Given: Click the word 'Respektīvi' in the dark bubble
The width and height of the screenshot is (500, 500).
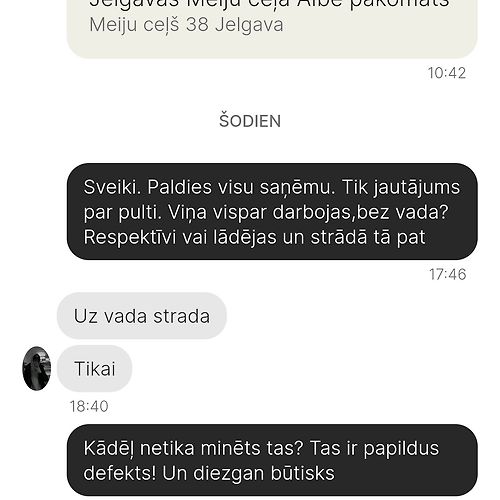Looking at the screenshot, I should (130, 238).
